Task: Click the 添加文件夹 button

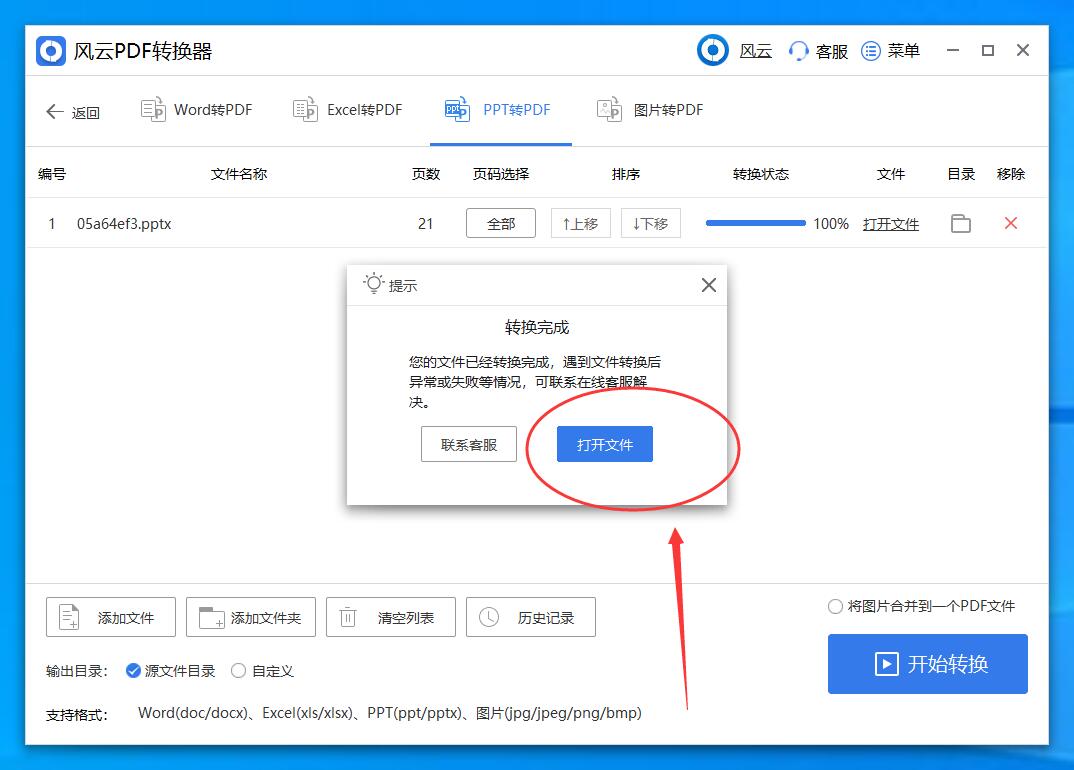Action: click(251, 617)
